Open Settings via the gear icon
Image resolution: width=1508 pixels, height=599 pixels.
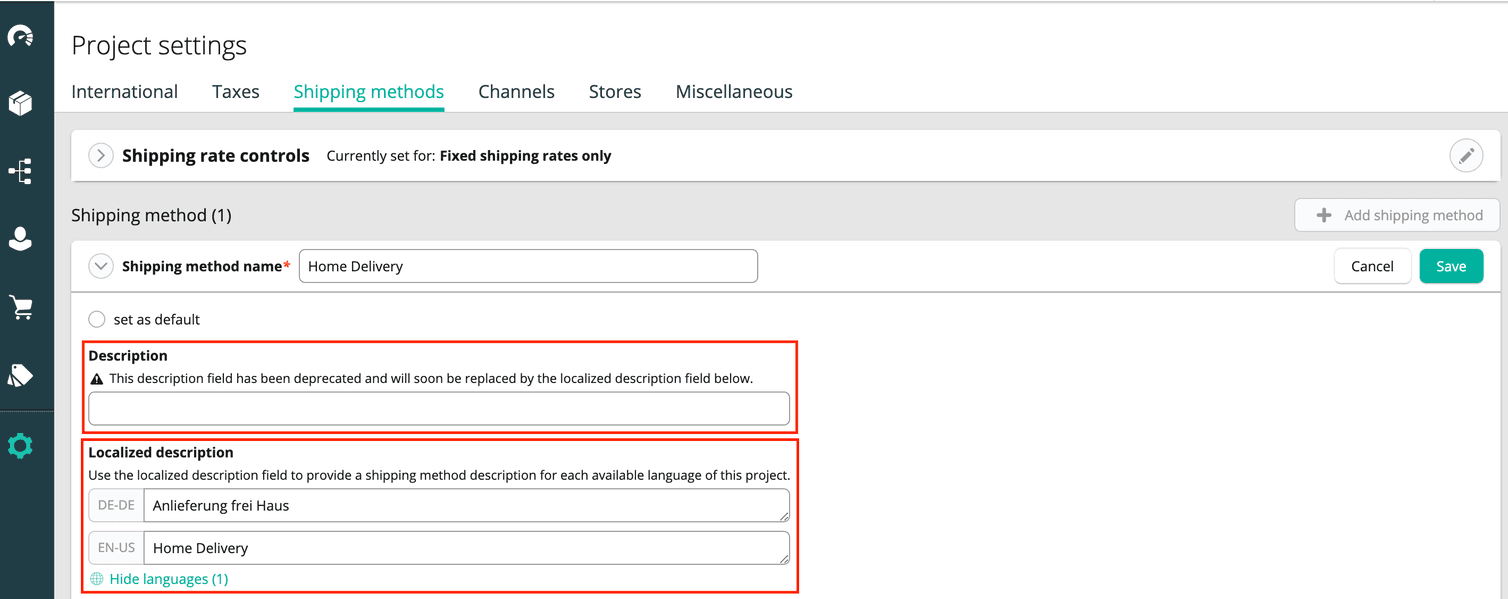pos(22,445)
